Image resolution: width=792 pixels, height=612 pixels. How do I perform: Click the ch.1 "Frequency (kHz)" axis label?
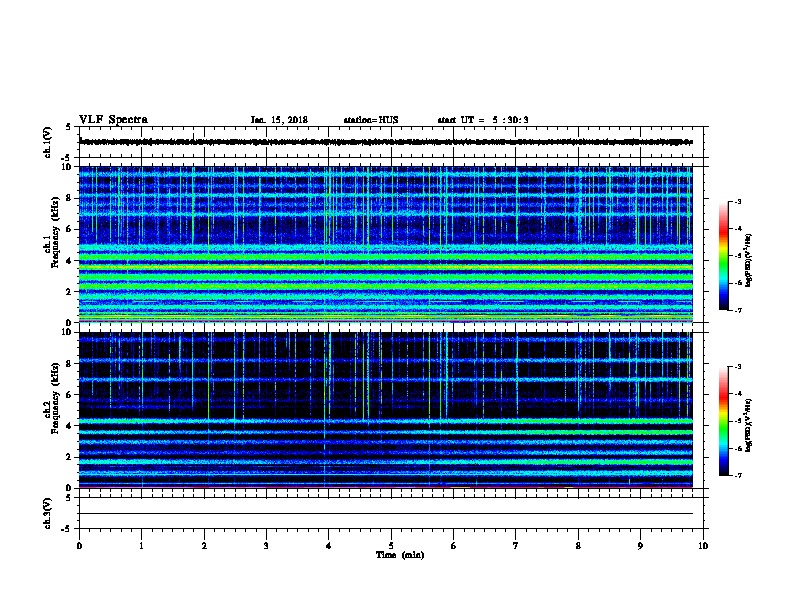coord(55,232)
